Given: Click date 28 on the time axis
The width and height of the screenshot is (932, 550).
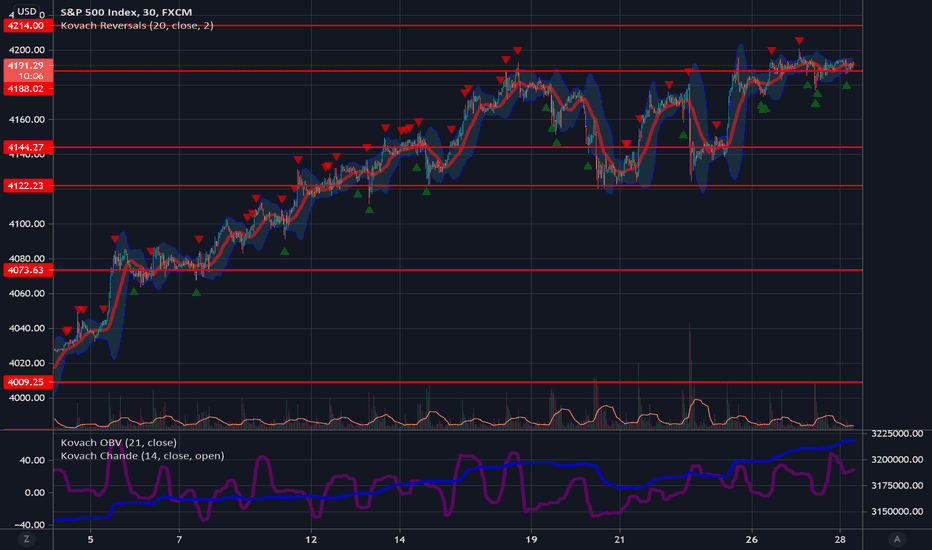Looking at the screenshot, I should tap(840, 539).
